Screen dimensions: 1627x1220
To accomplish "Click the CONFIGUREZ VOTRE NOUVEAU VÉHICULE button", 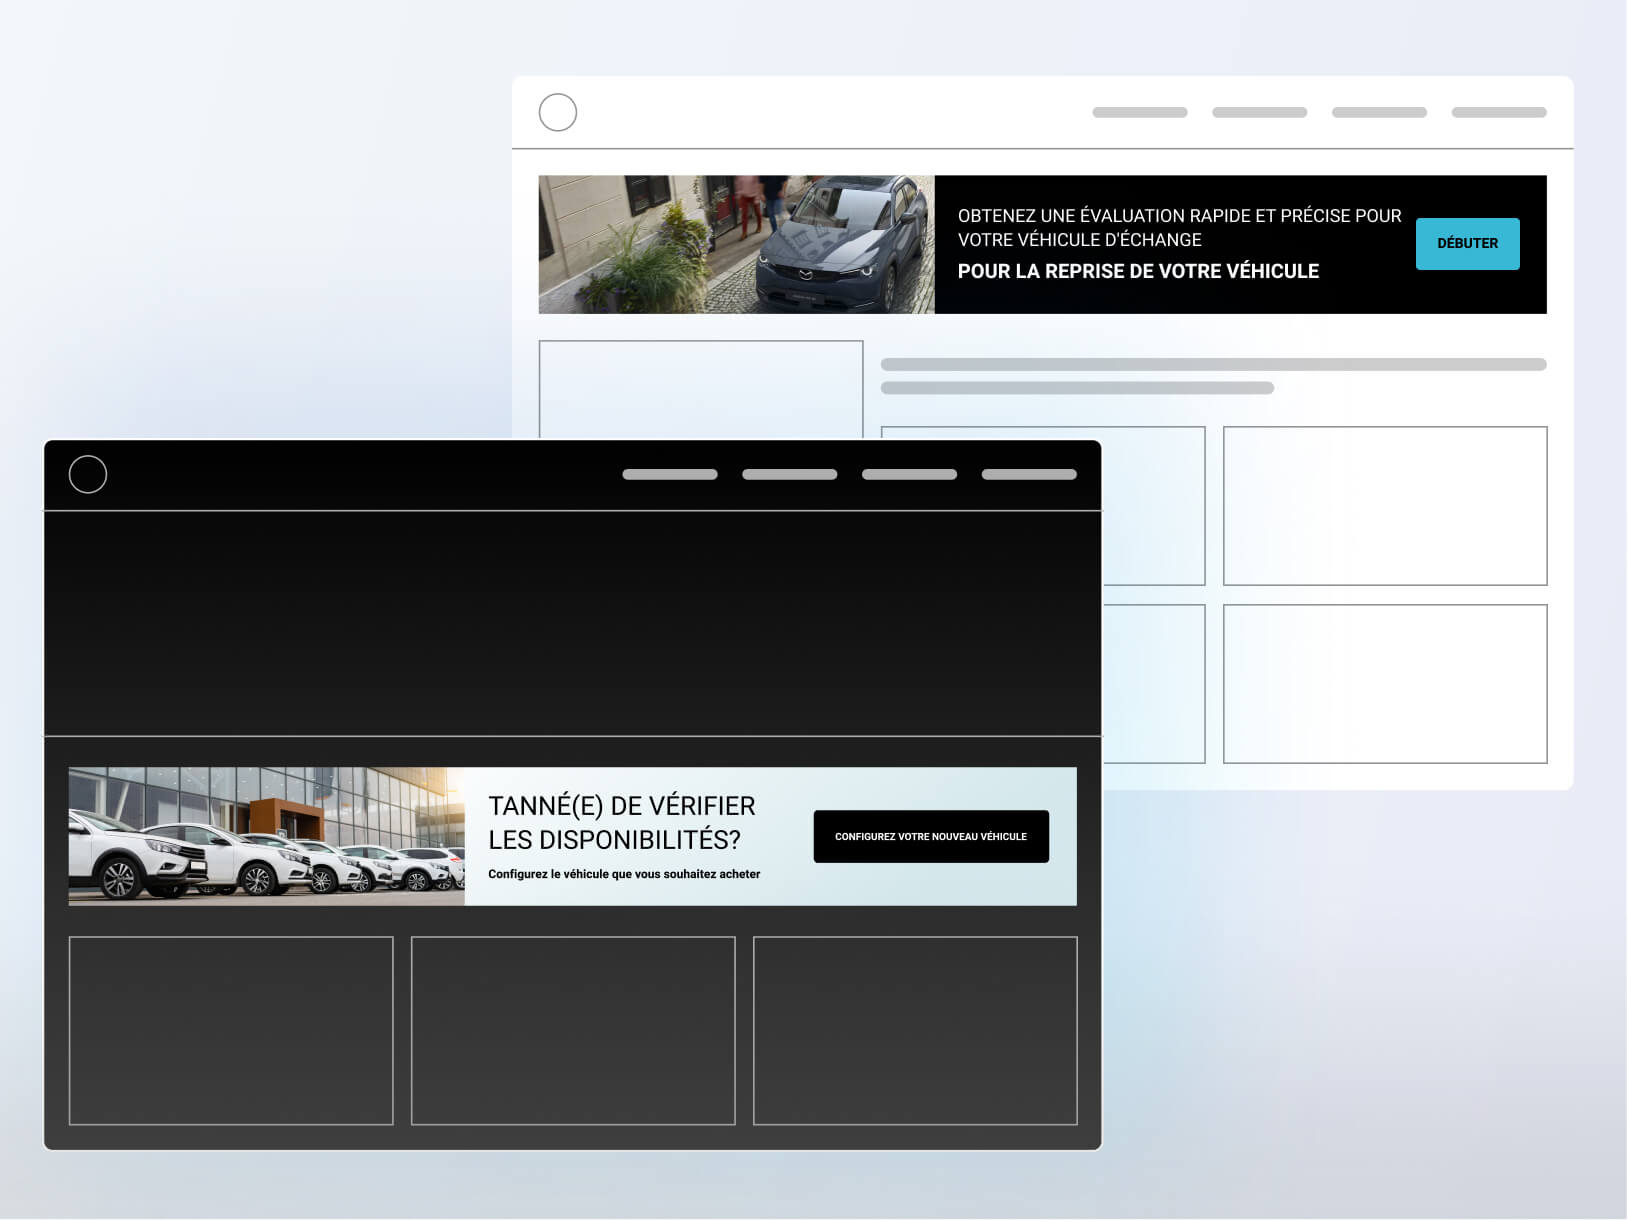I will pos(931,837).
